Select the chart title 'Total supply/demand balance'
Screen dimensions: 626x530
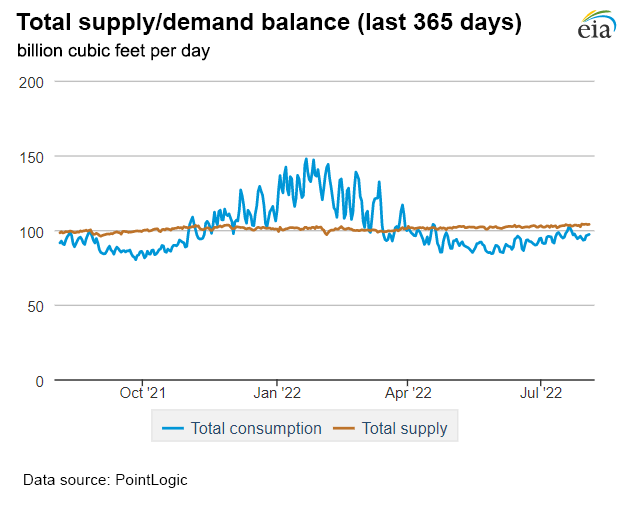183,22
